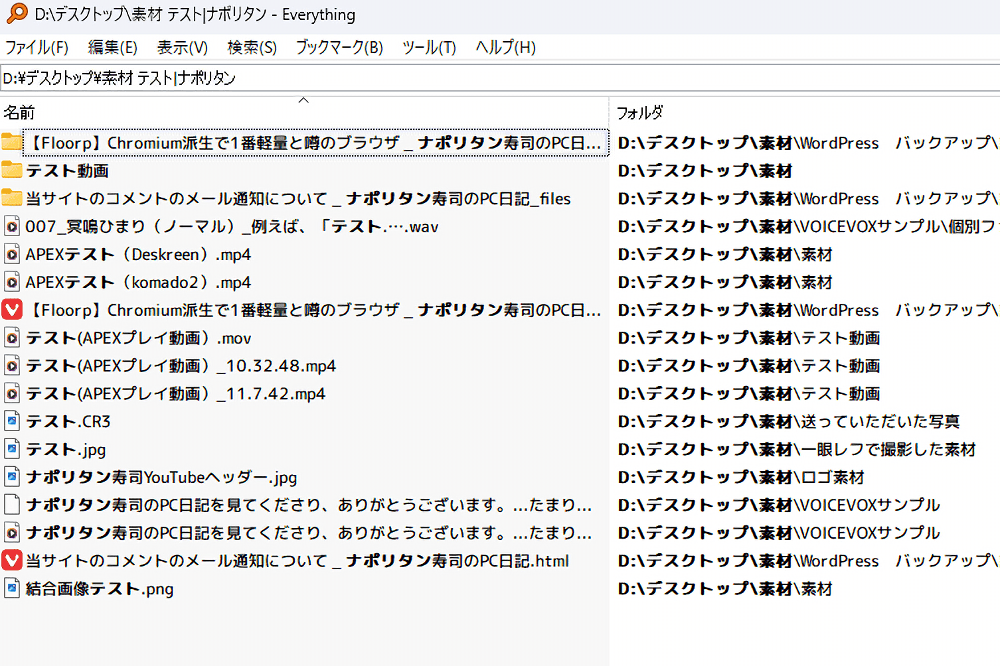Sort results by the 名前 column header
The width and height of the screenshot is (1000, 666).
19,113
